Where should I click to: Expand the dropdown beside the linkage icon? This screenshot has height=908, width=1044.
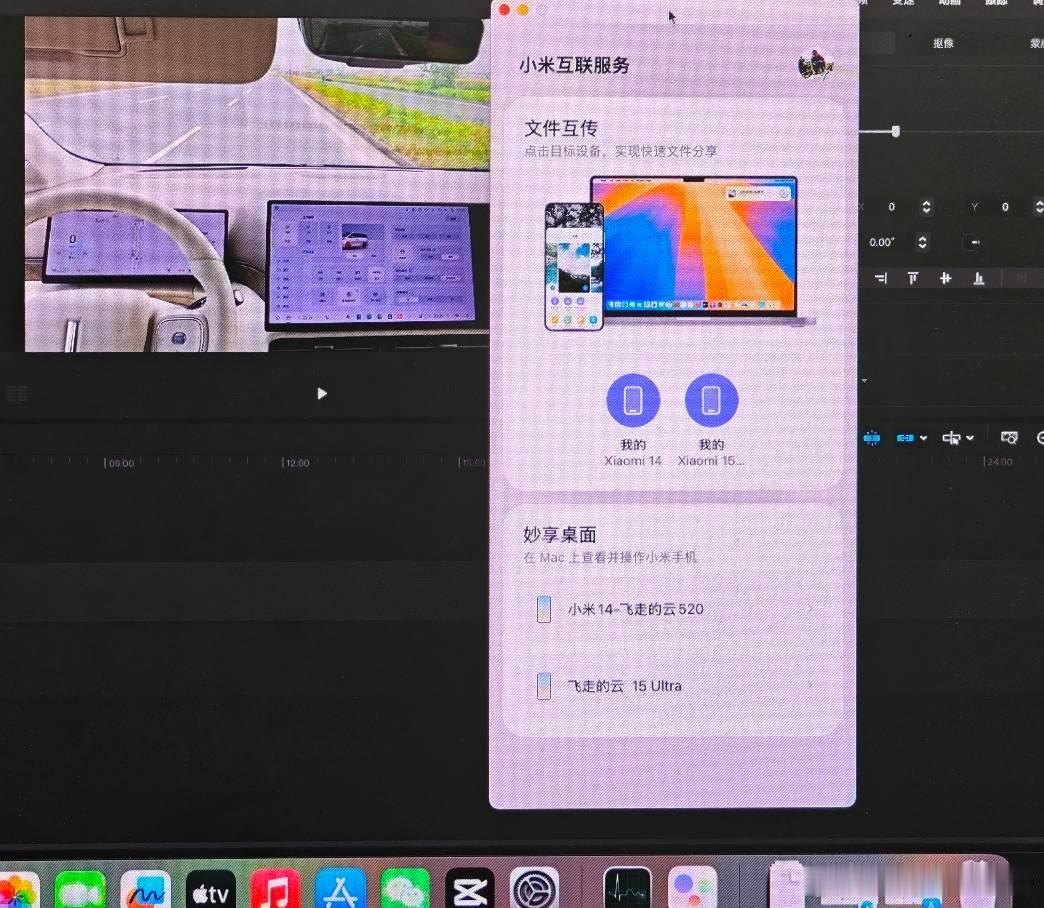pos(923,438)
